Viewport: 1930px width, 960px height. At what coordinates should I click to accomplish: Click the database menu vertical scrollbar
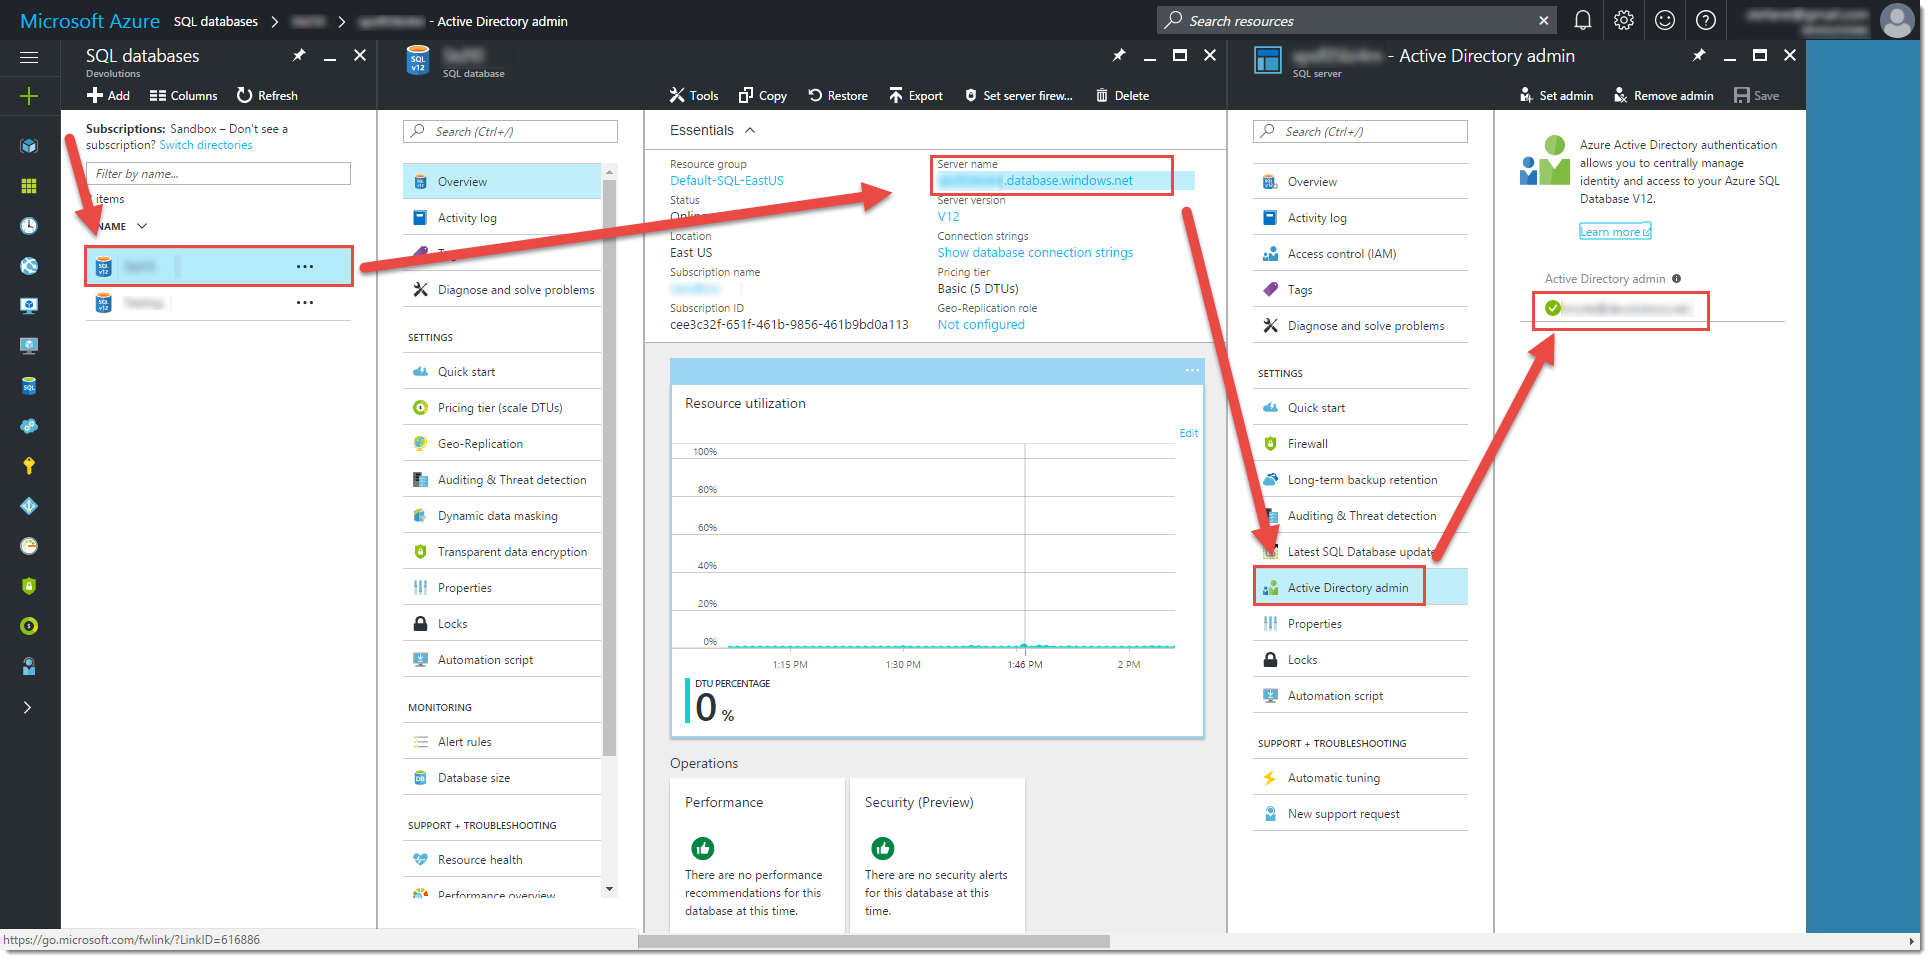pyautogui.click(x=610, y=470)
